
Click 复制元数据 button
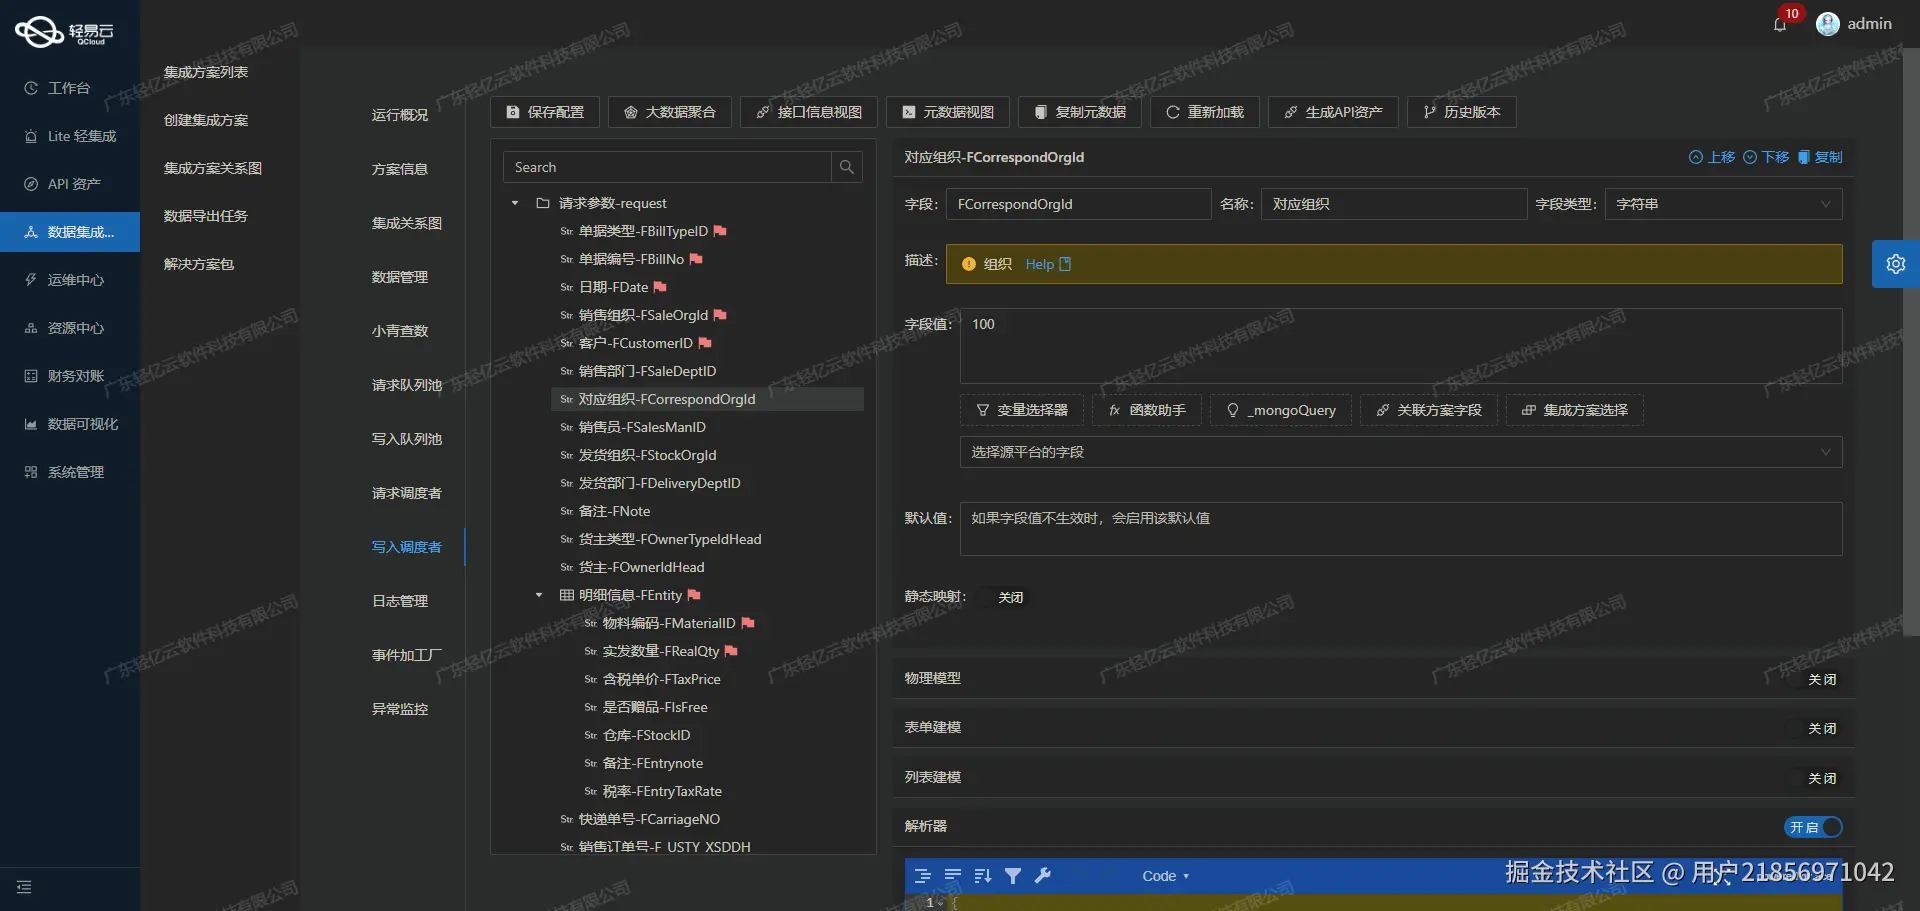click(x=1080, y=112)
